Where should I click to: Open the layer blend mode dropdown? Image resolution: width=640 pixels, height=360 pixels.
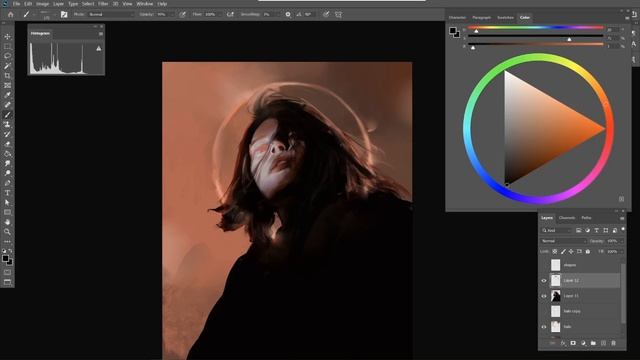point(564,241)
